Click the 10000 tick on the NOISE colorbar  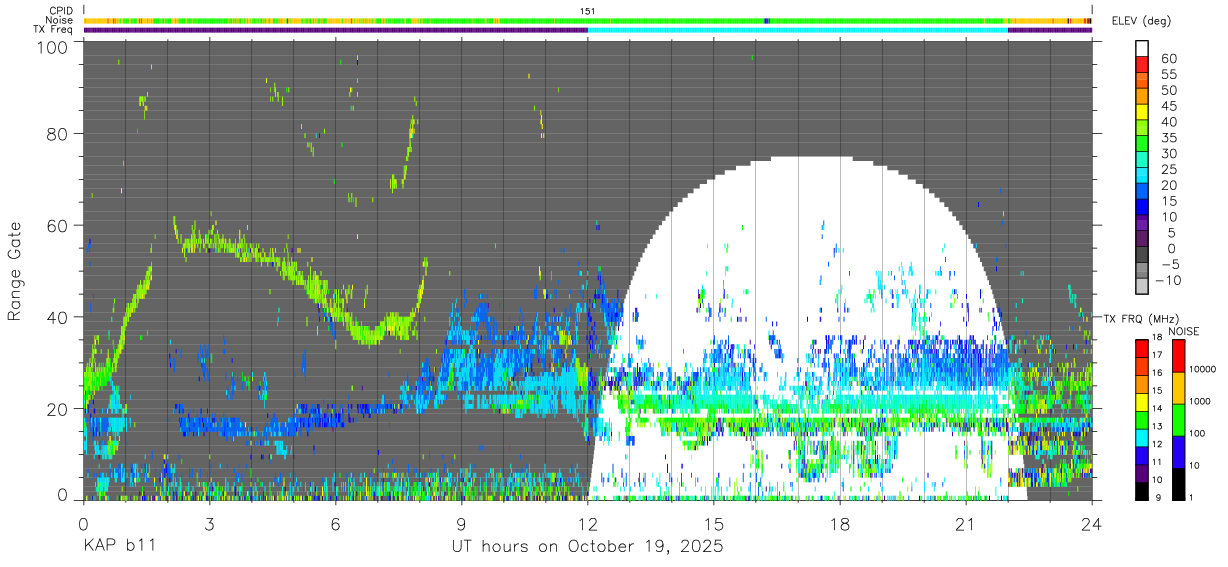(x=1203, y=367)
